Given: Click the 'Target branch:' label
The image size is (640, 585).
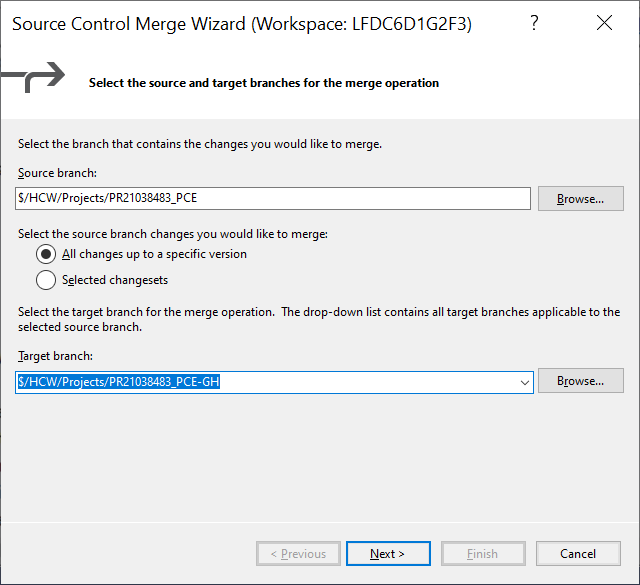Looking at the screenshot, I should pyautogui.click(x=55, y=356).
